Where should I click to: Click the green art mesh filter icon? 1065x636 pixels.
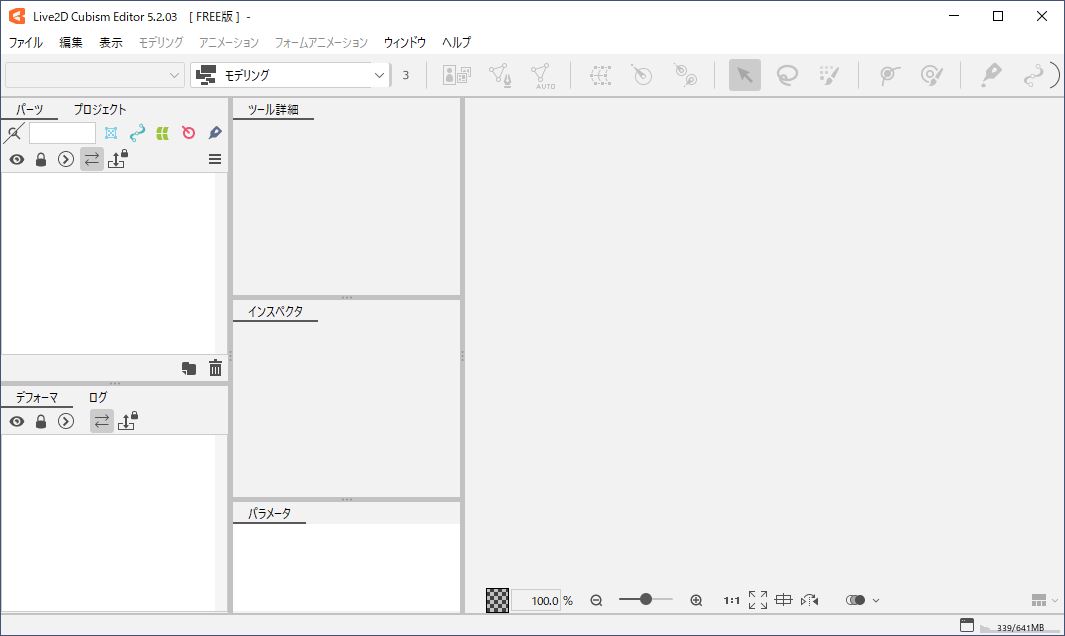162,133
